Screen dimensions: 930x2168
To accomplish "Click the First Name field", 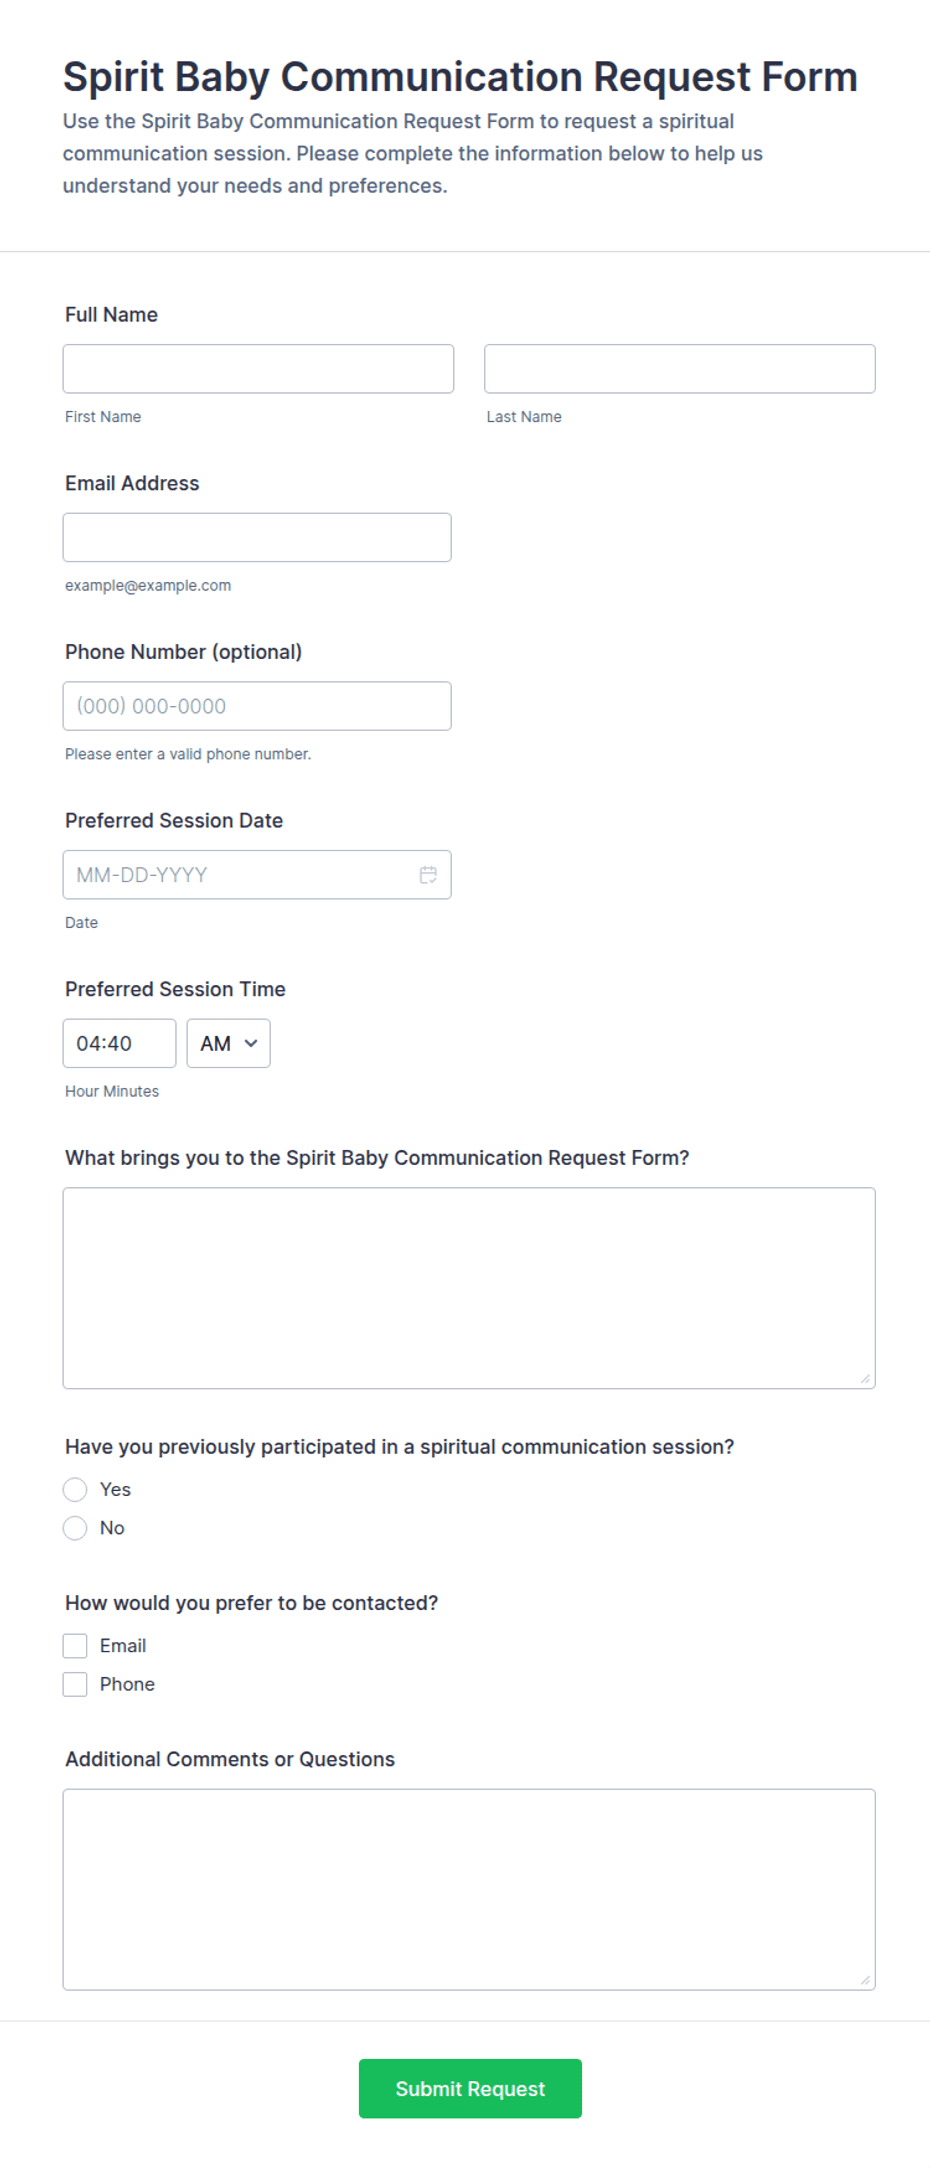I will click(258, 369).
